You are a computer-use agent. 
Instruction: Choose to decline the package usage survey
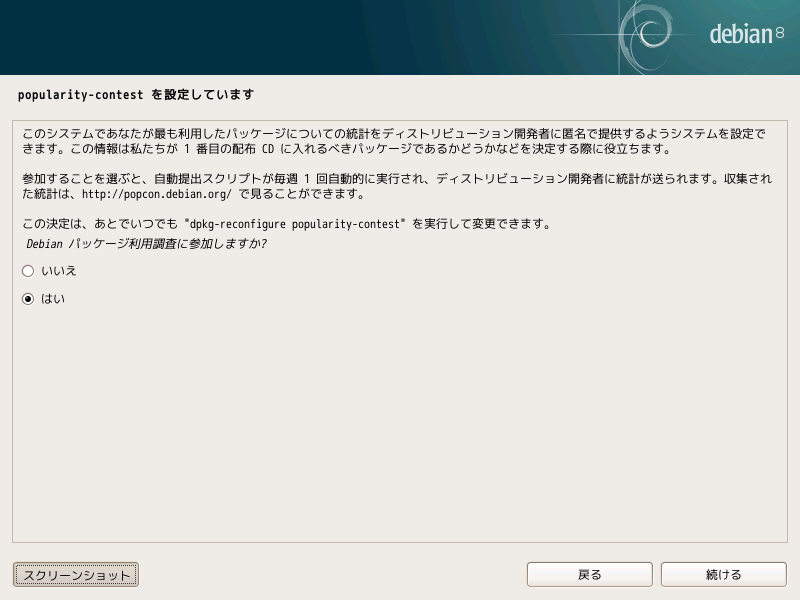(28, 270)
